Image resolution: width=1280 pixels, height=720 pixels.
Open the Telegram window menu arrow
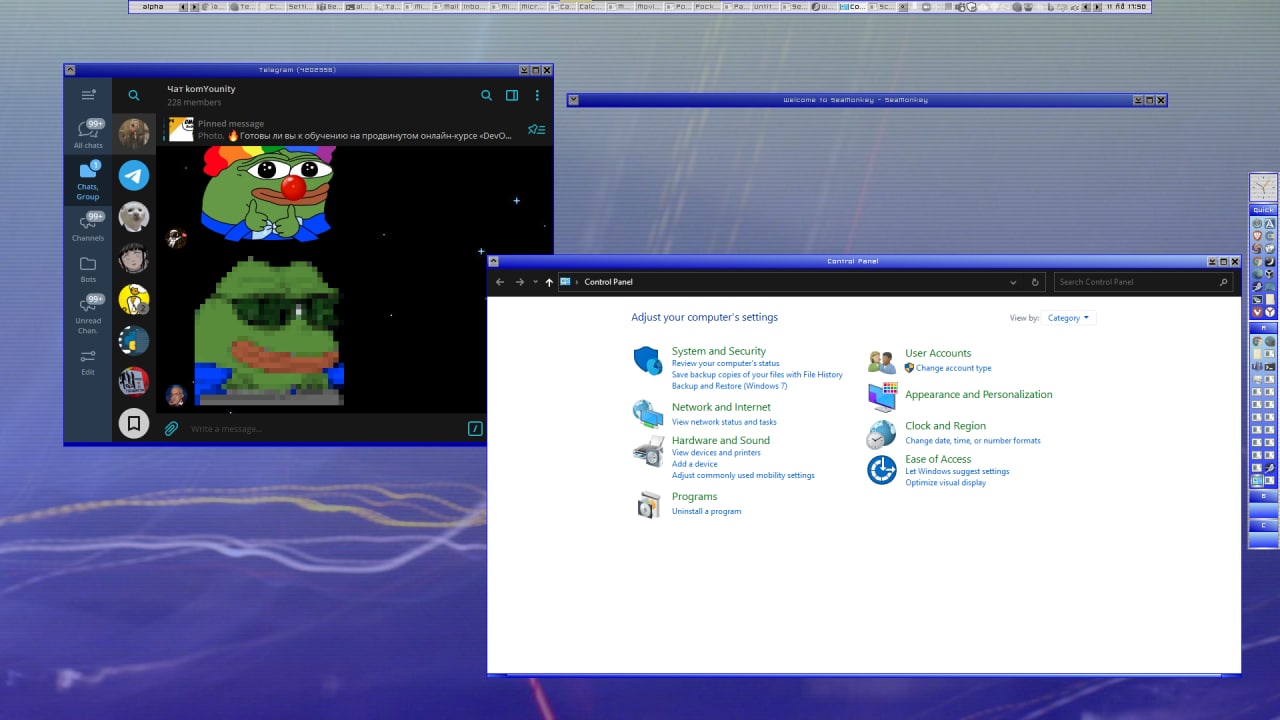70,70
